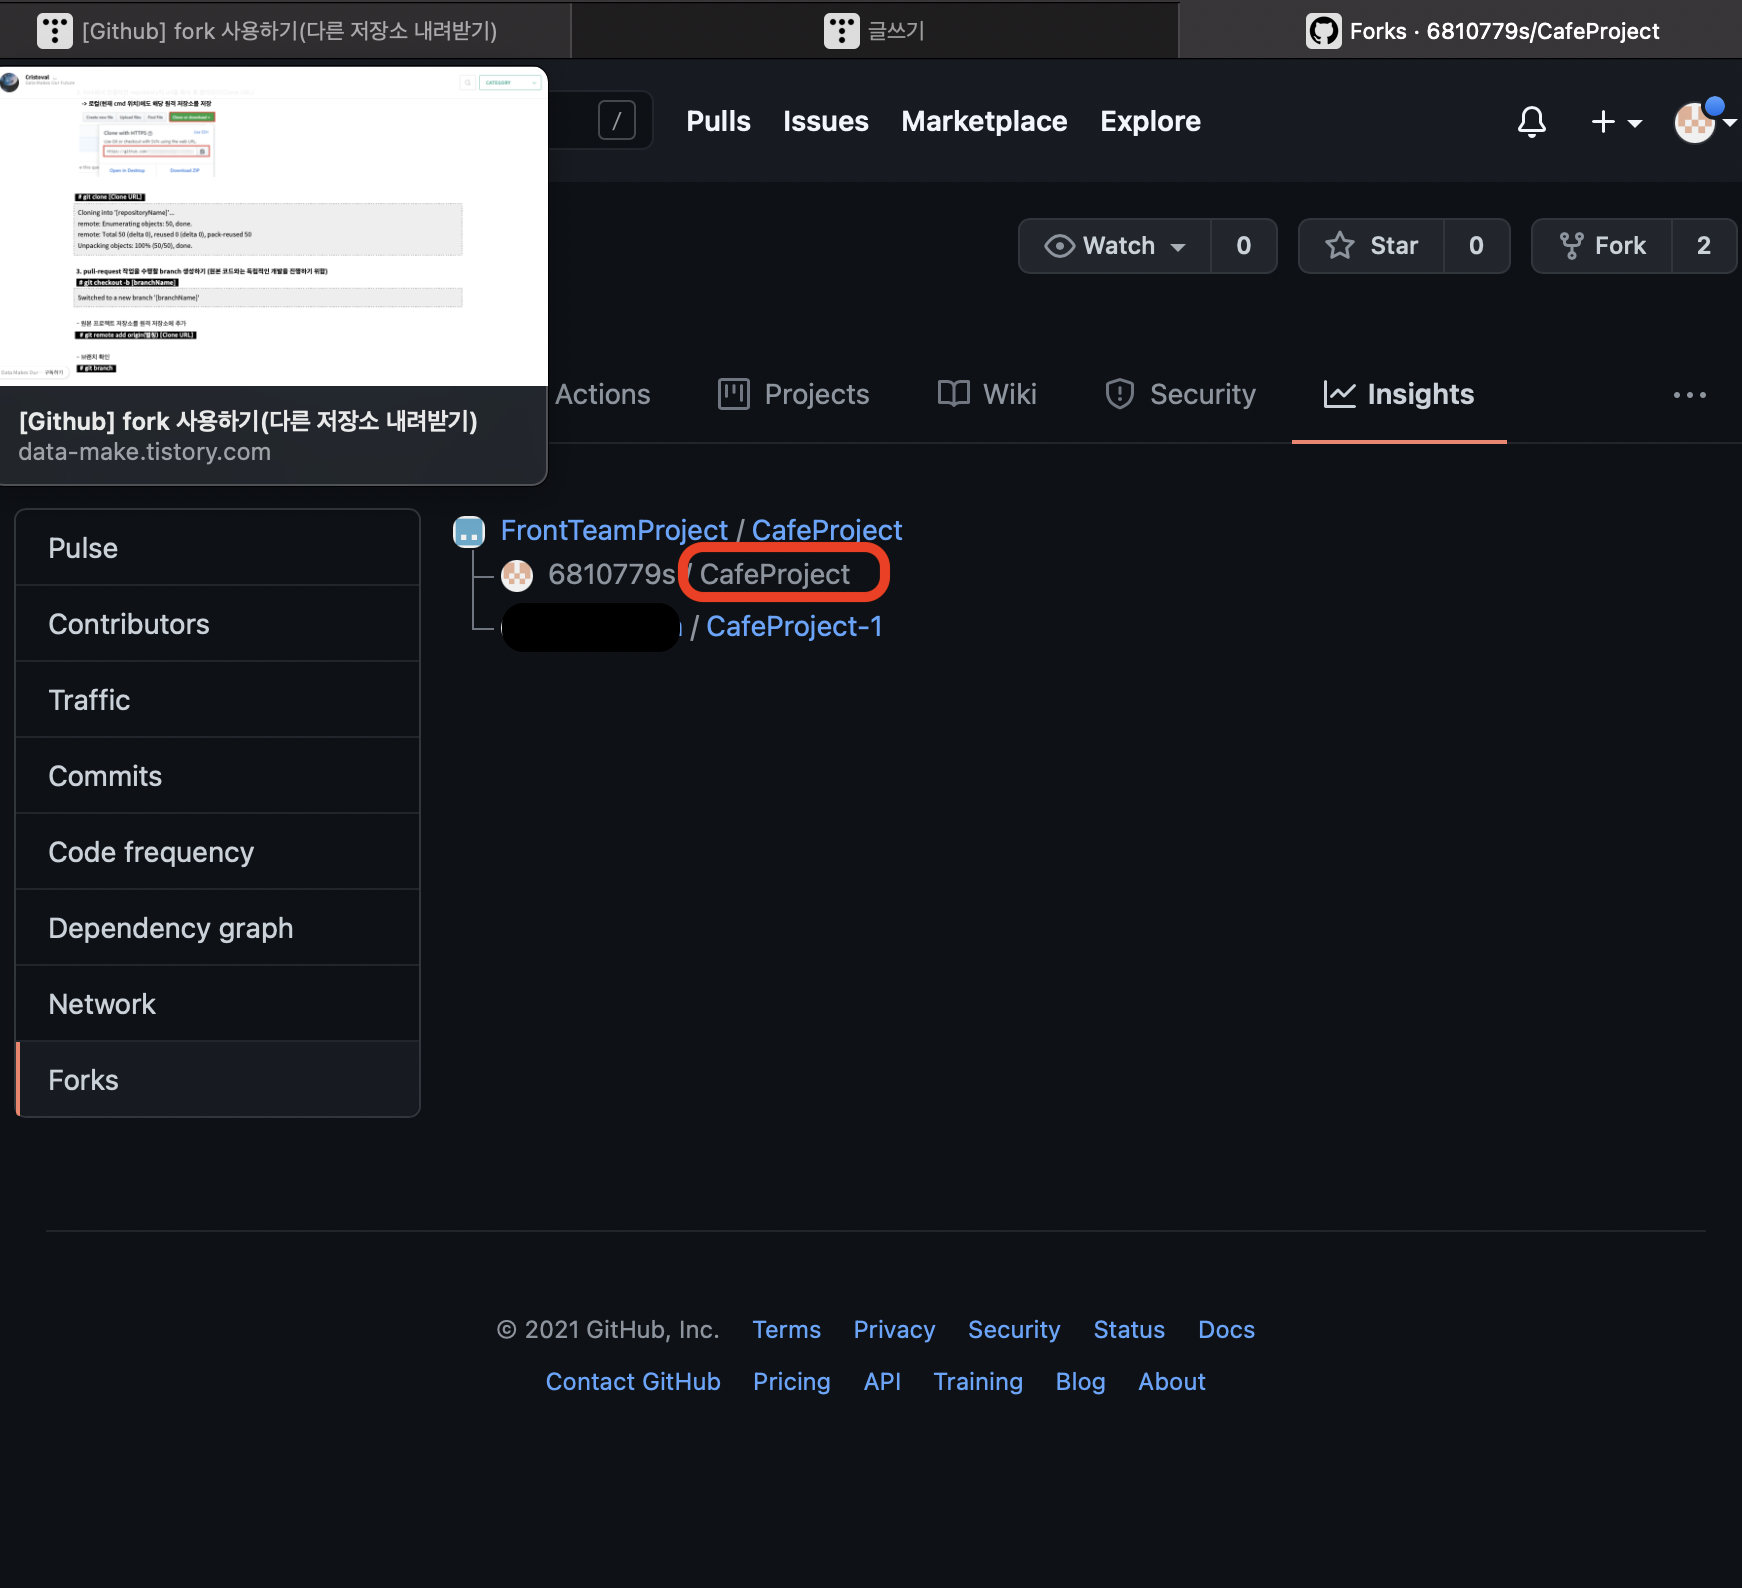Click the slash search shortcut key icon

617,121
